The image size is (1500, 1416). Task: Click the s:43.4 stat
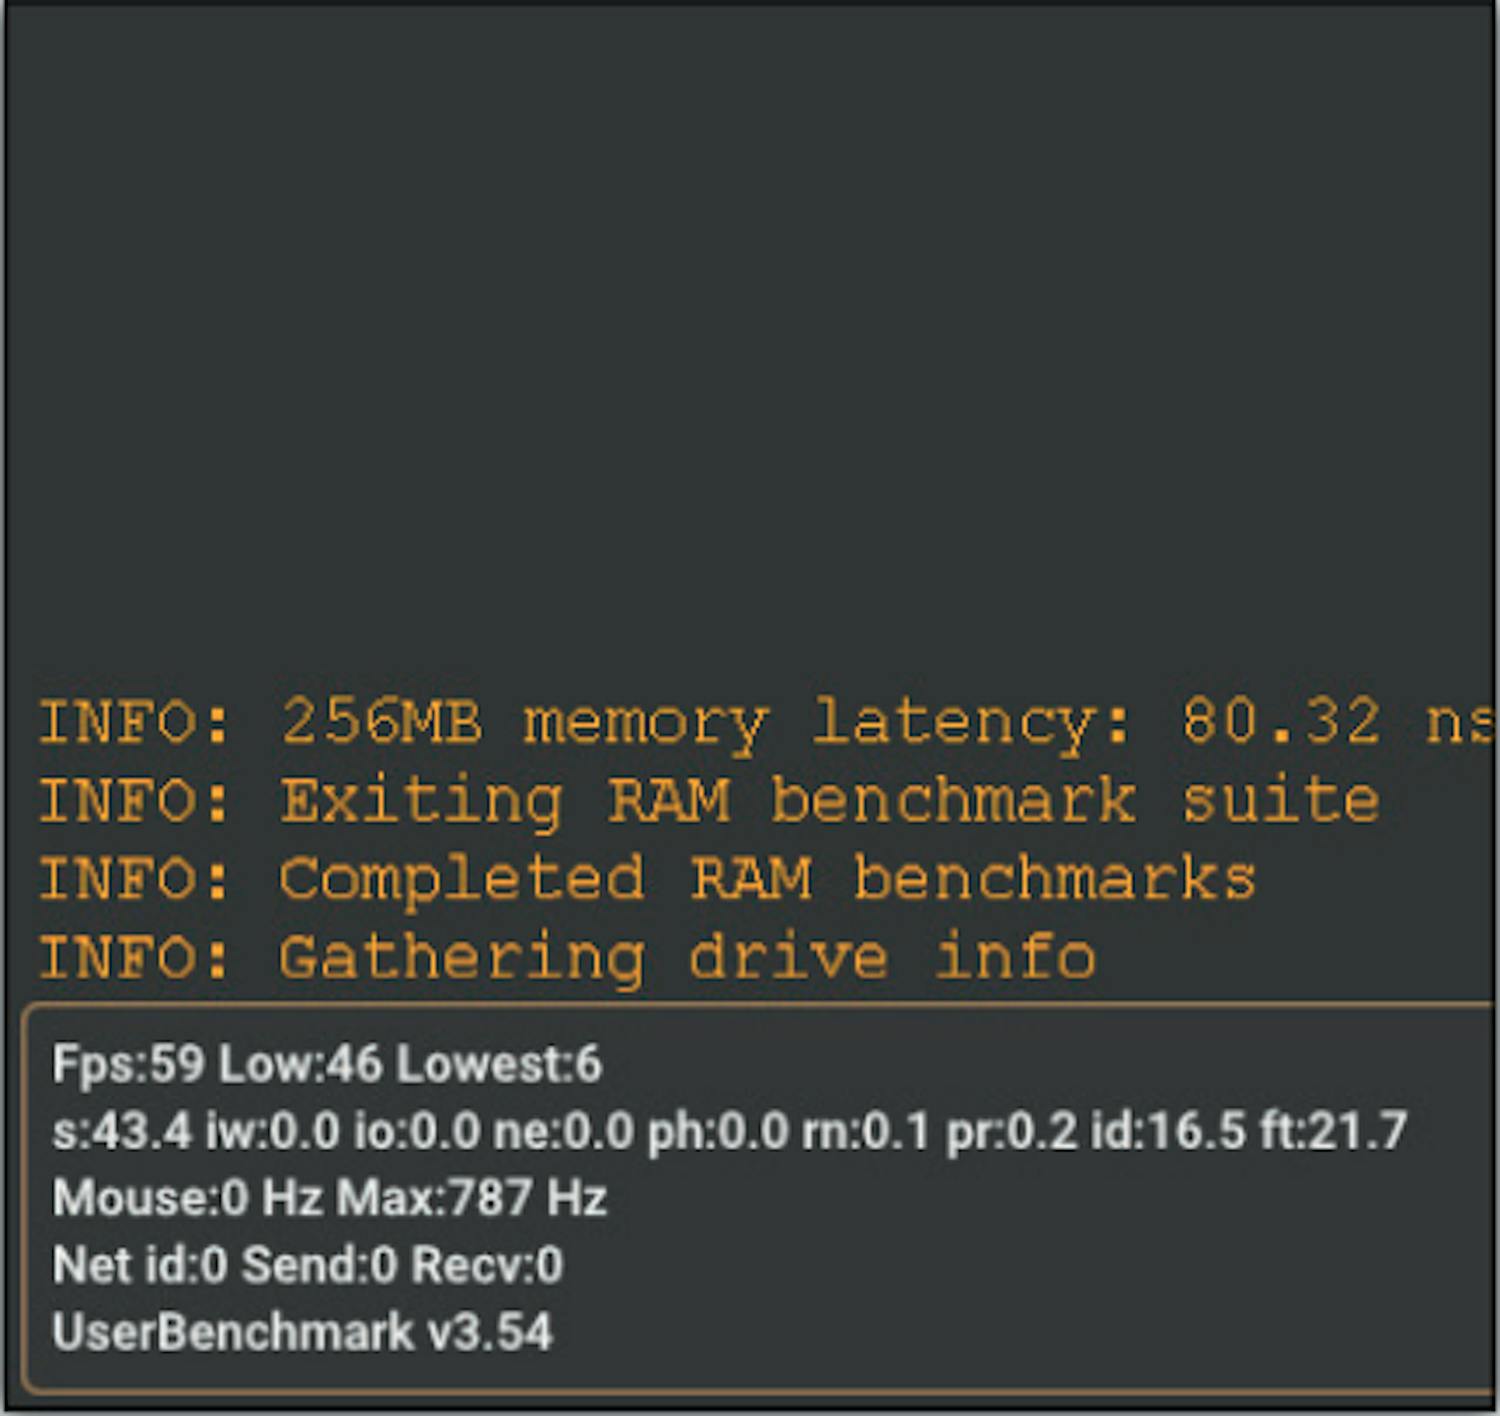tap(121, 1131)
